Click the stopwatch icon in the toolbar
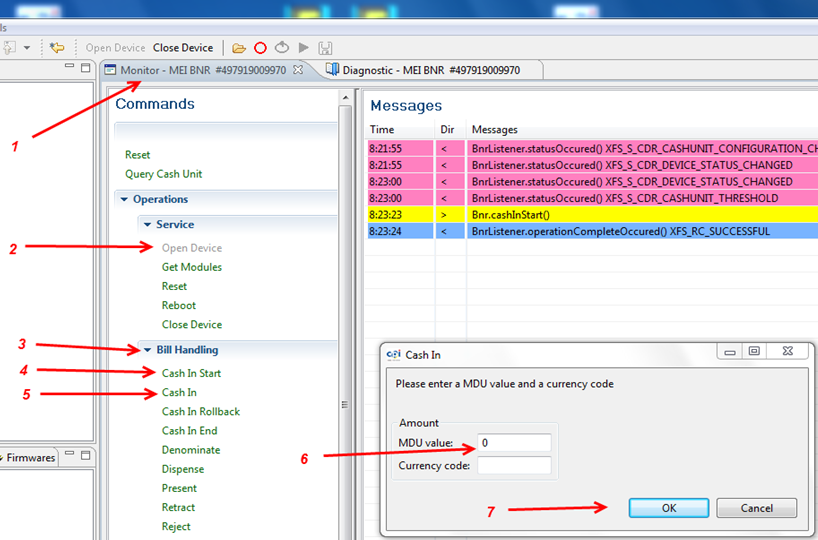 tap(282, 48)
